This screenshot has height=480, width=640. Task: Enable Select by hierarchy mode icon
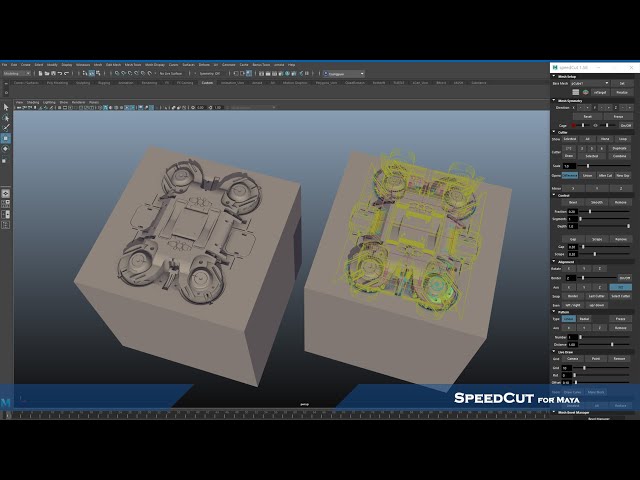point(85,73)
